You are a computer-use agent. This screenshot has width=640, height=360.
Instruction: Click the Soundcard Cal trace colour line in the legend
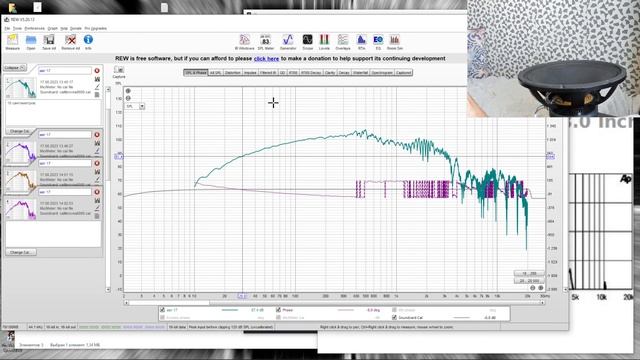[x=462, y=318]
